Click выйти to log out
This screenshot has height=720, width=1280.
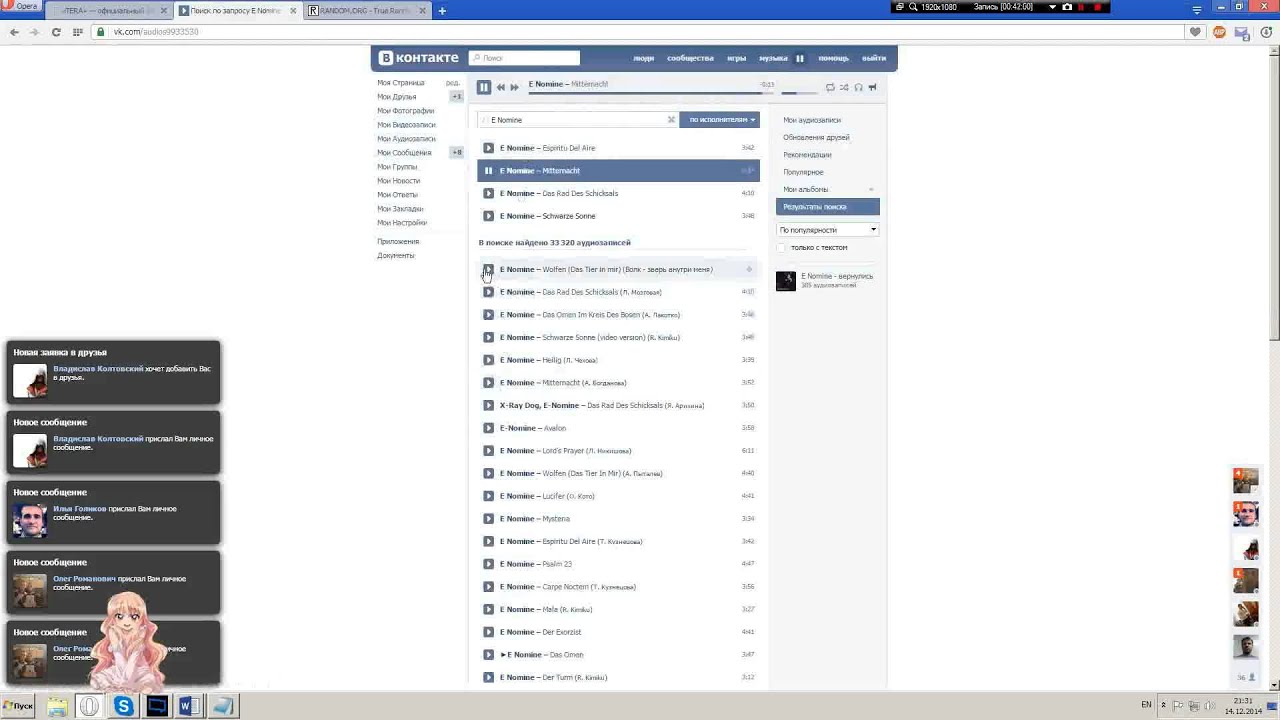(x=874, y=58)
